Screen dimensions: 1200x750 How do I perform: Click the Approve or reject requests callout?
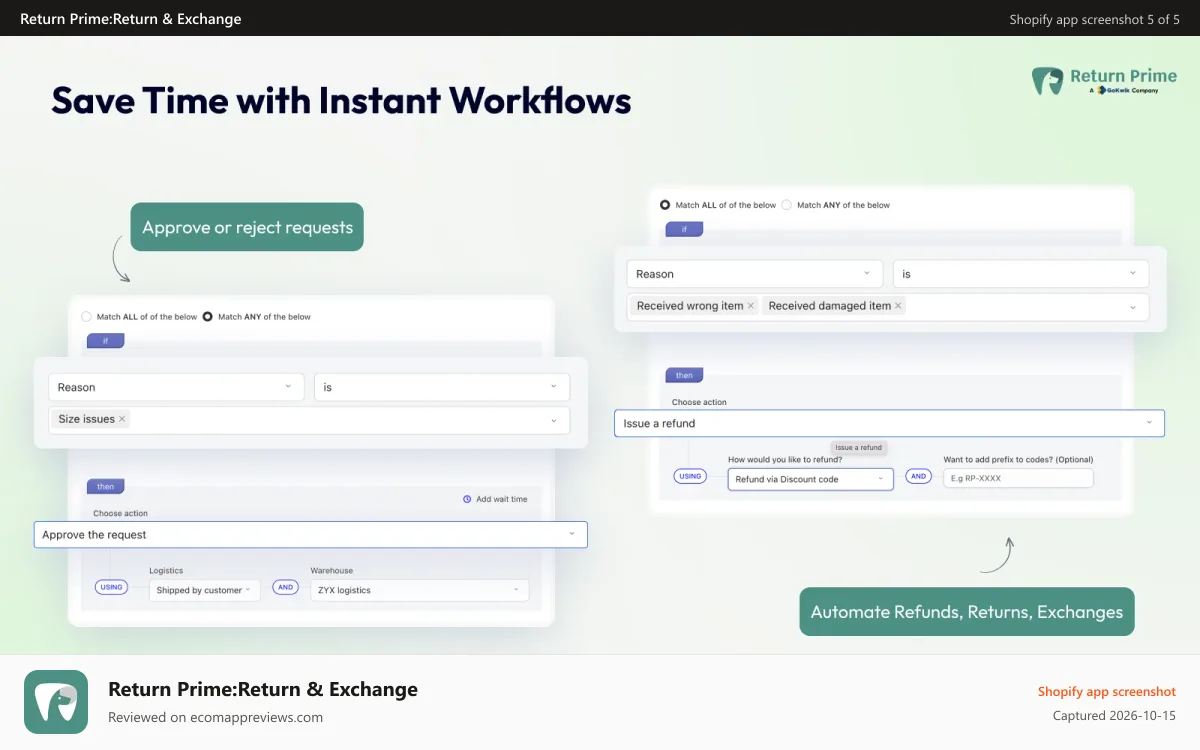(247, 227)
